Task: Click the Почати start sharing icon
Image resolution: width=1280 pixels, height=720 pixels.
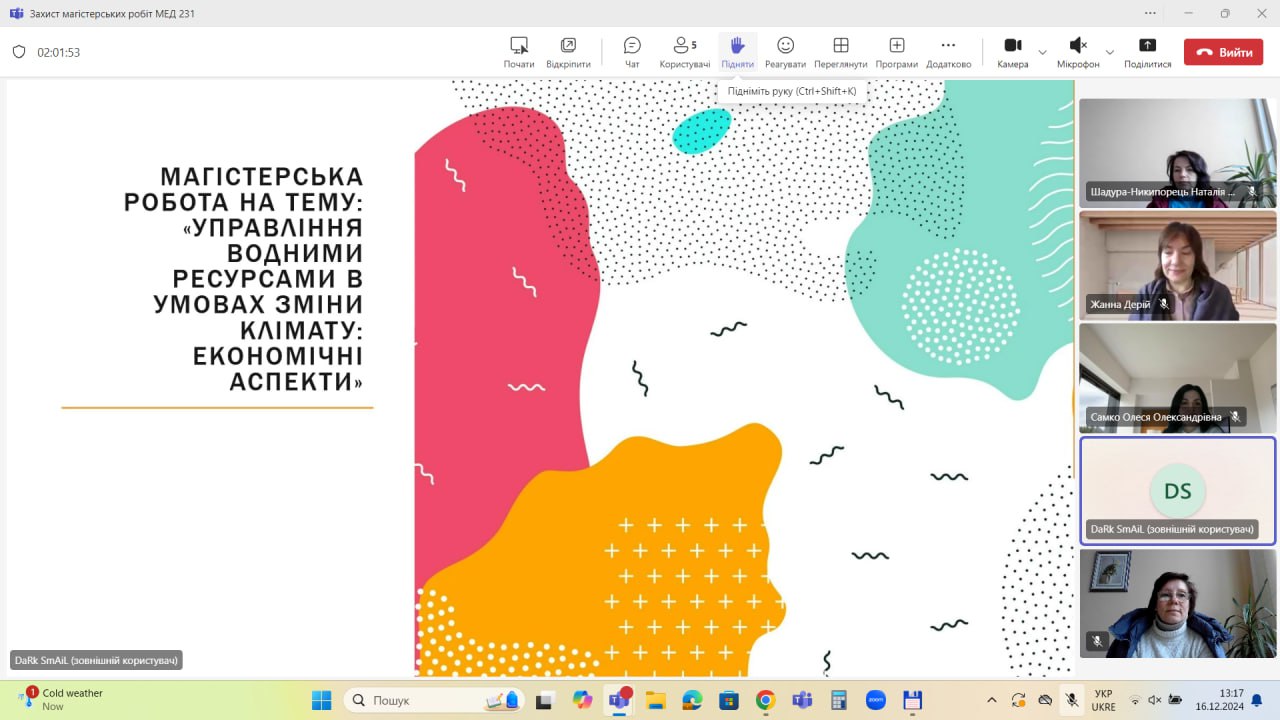Action: coord(519,52)
